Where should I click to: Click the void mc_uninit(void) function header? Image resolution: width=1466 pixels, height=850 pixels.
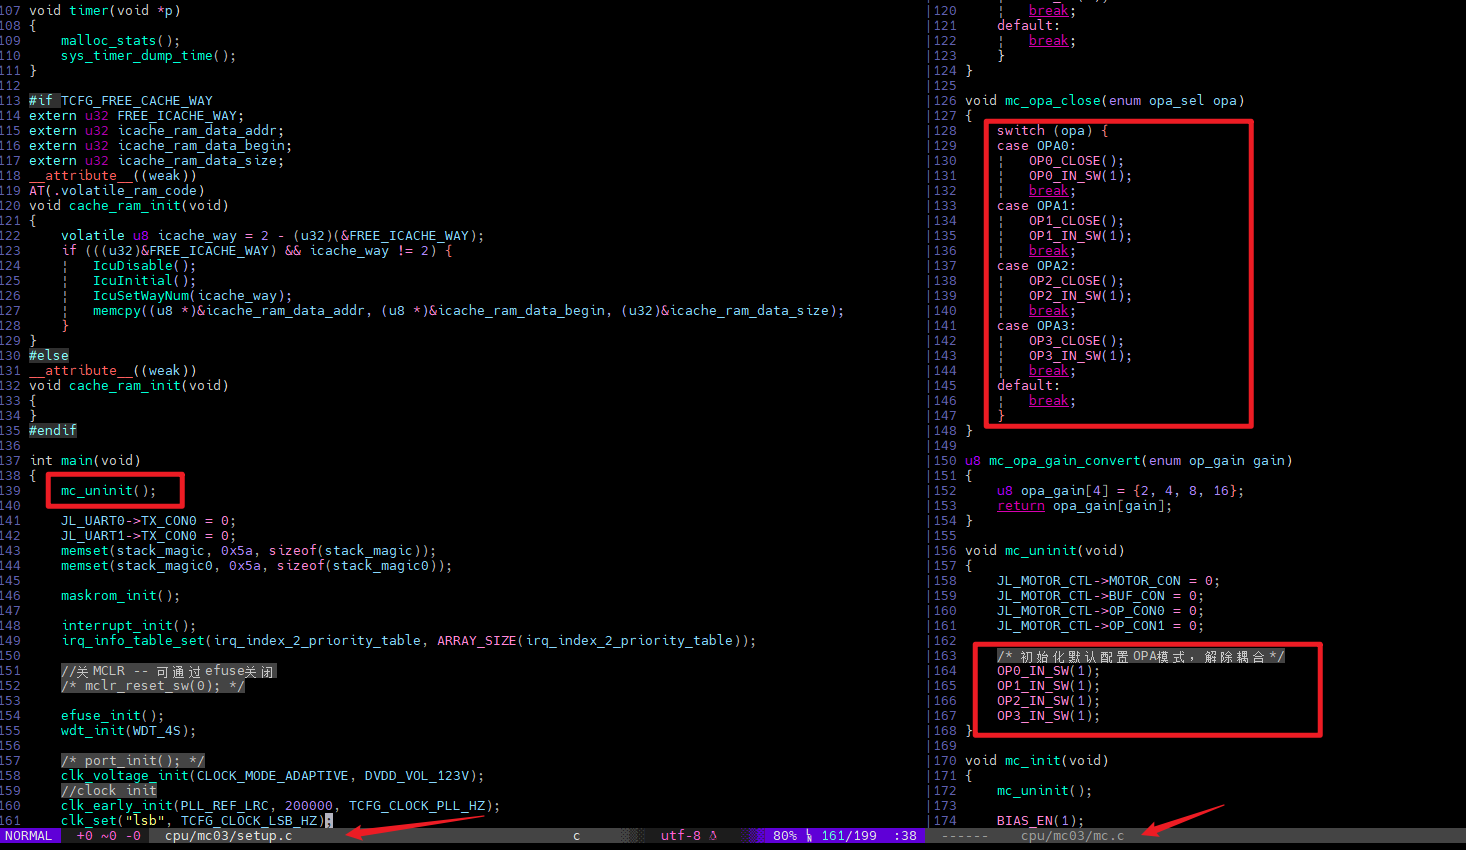coord(1045,551)
